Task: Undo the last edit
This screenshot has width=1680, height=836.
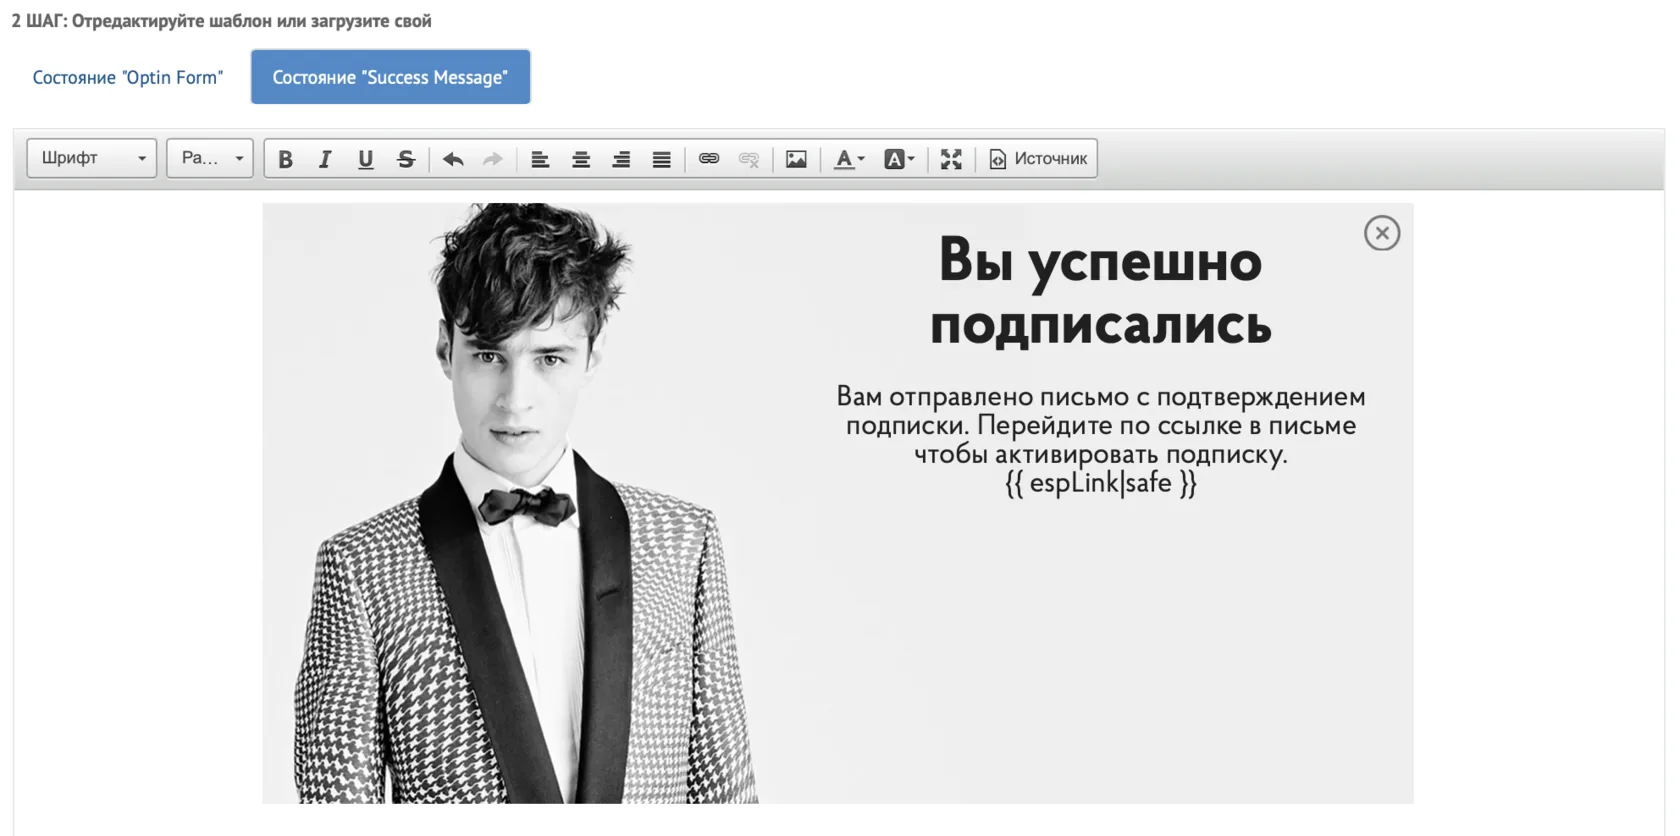Action: tap(453, 159)
